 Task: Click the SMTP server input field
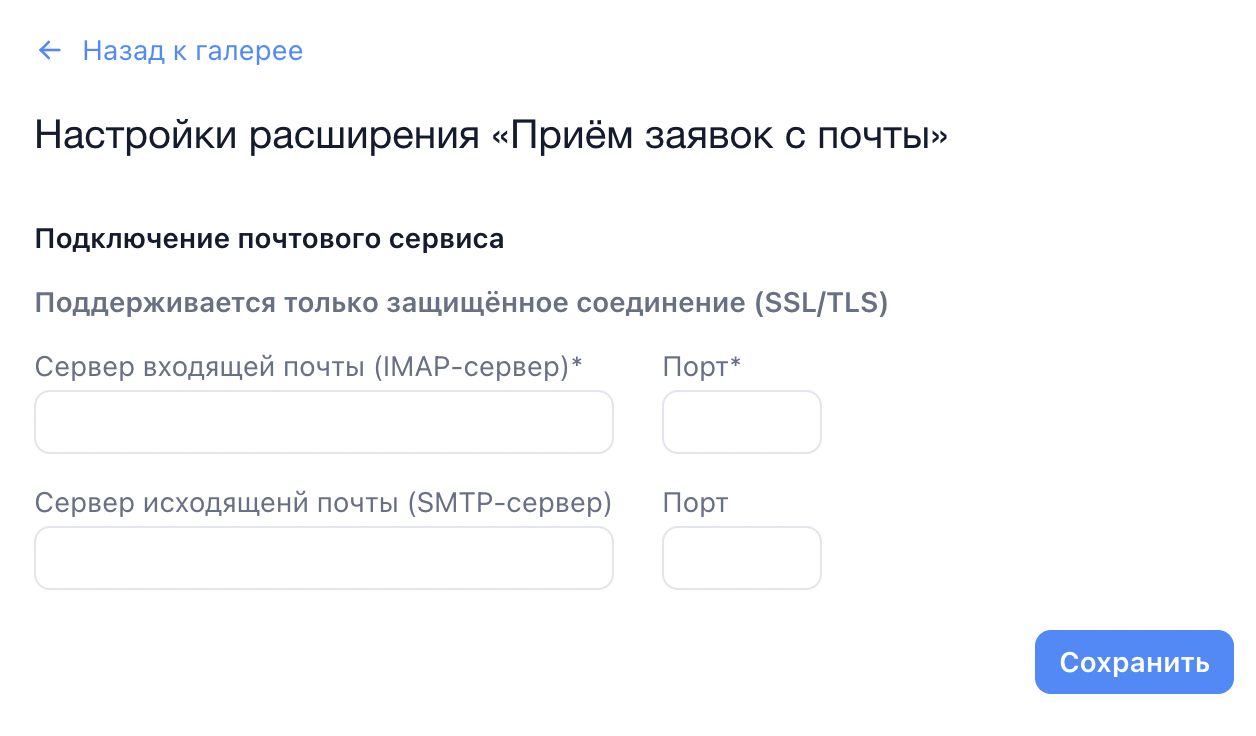(323, 558)
